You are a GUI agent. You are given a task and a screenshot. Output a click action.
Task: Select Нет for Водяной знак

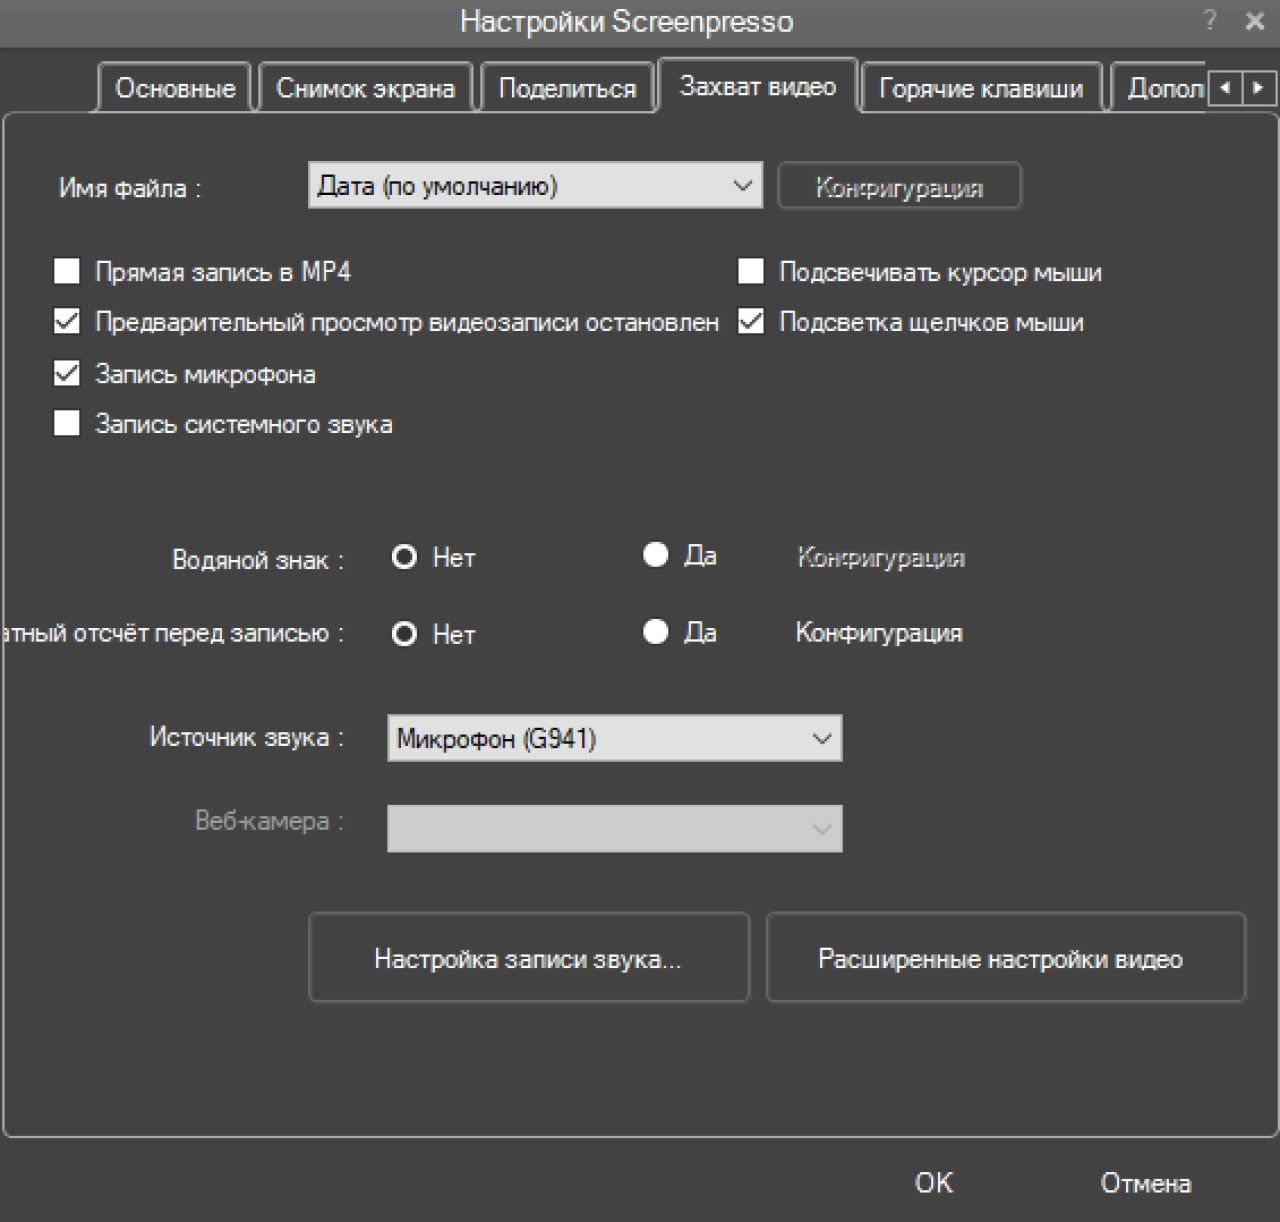(404, 557)
